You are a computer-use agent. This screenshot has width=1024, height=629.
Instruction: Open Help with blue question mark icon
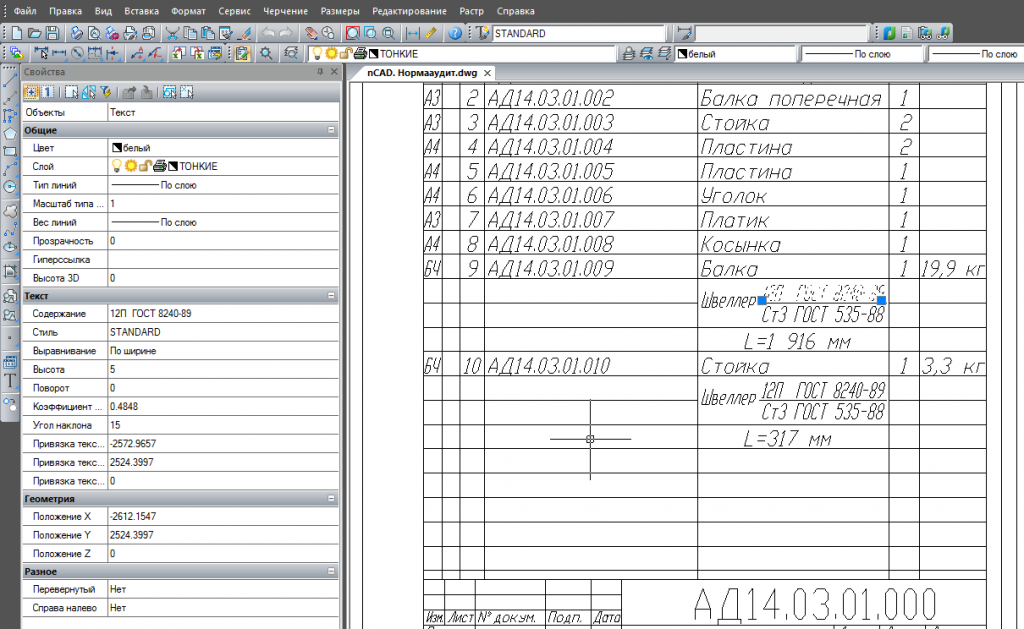455,33
